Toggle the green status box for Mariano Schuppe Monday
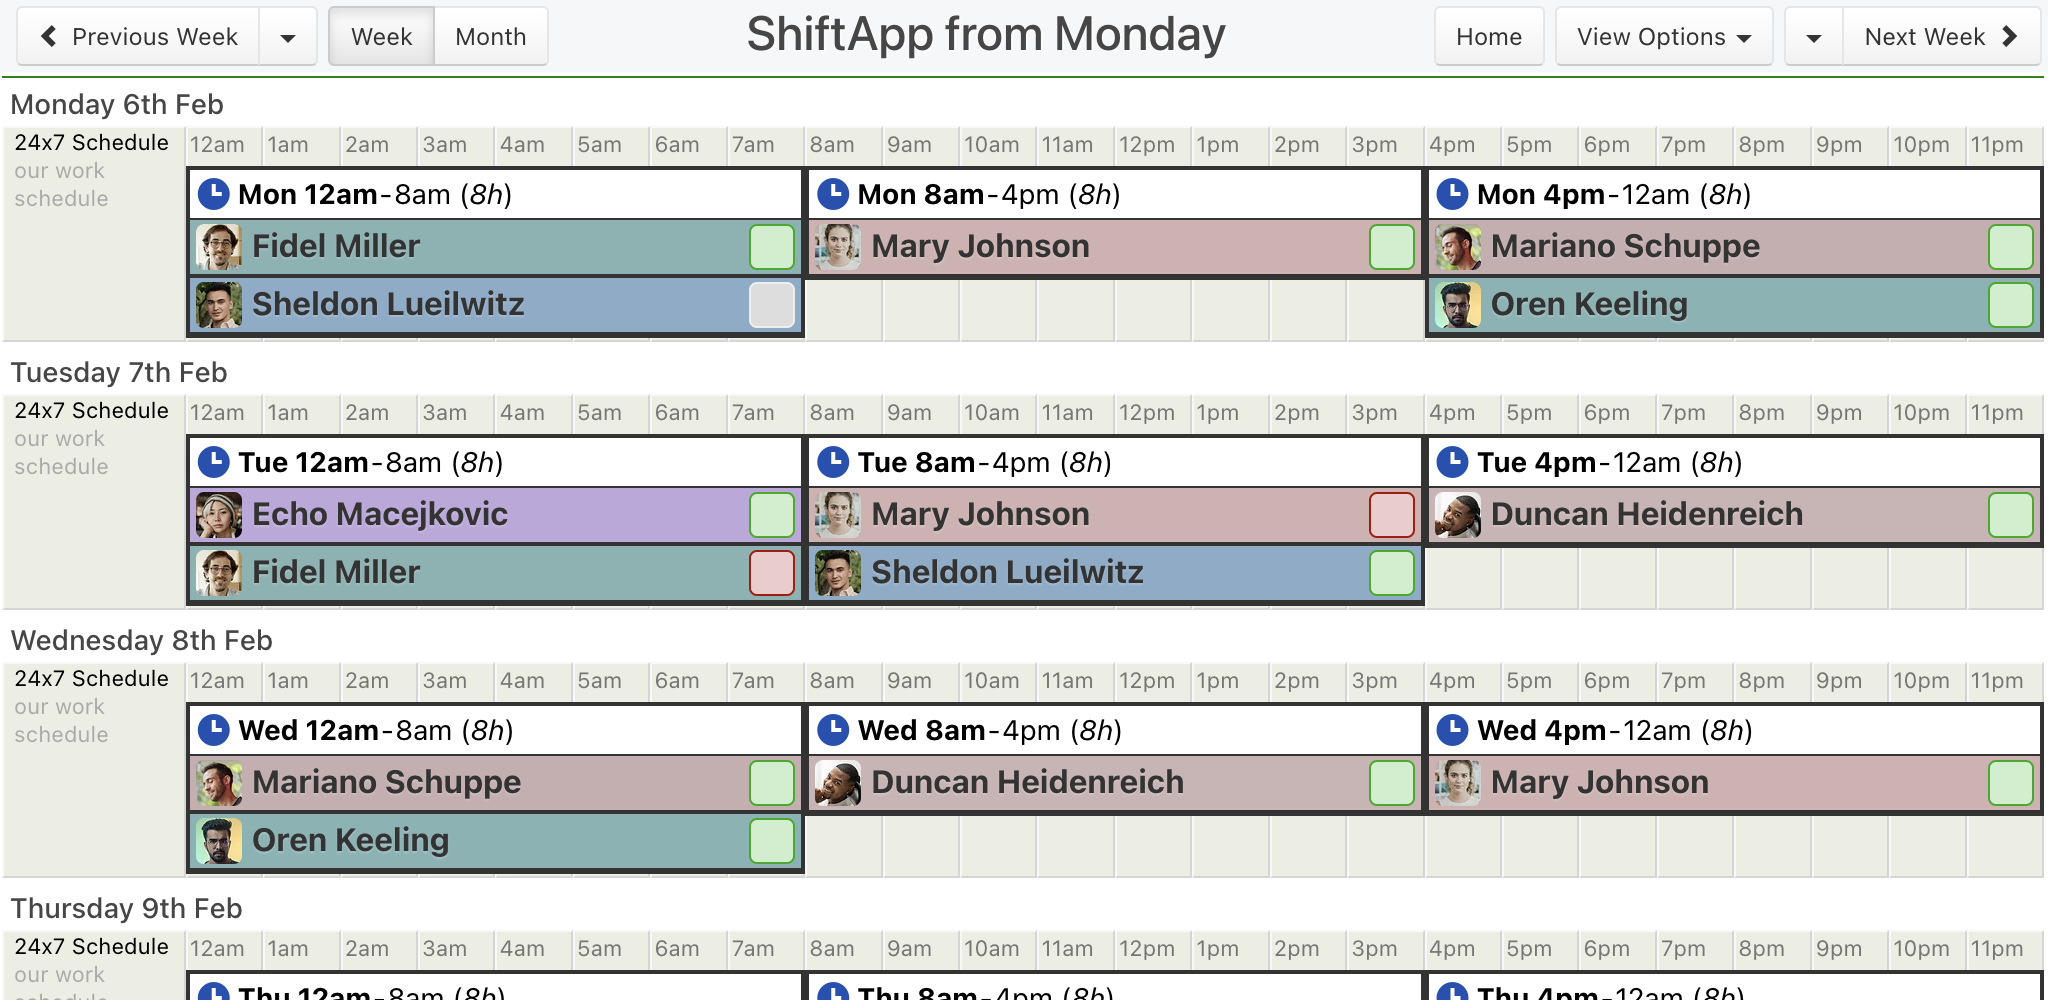Viewport: 2048px width, 1000px height. click(2011, 247)
